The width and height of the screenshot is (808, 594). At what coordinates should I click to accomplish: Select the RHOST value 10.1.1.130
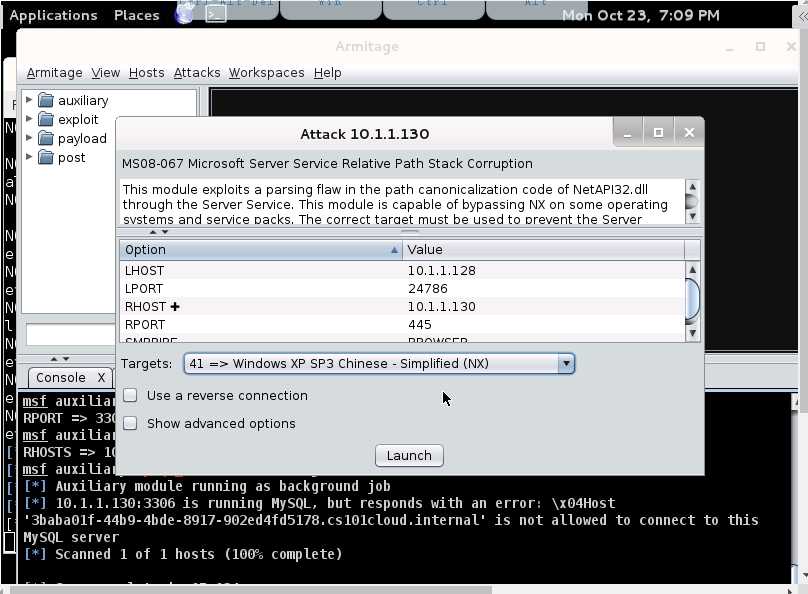point(442,307)
